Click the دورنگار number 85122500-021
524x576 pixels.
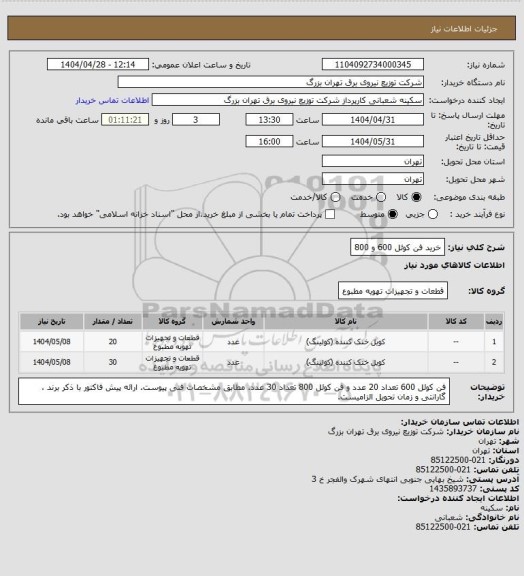[458, 460]
